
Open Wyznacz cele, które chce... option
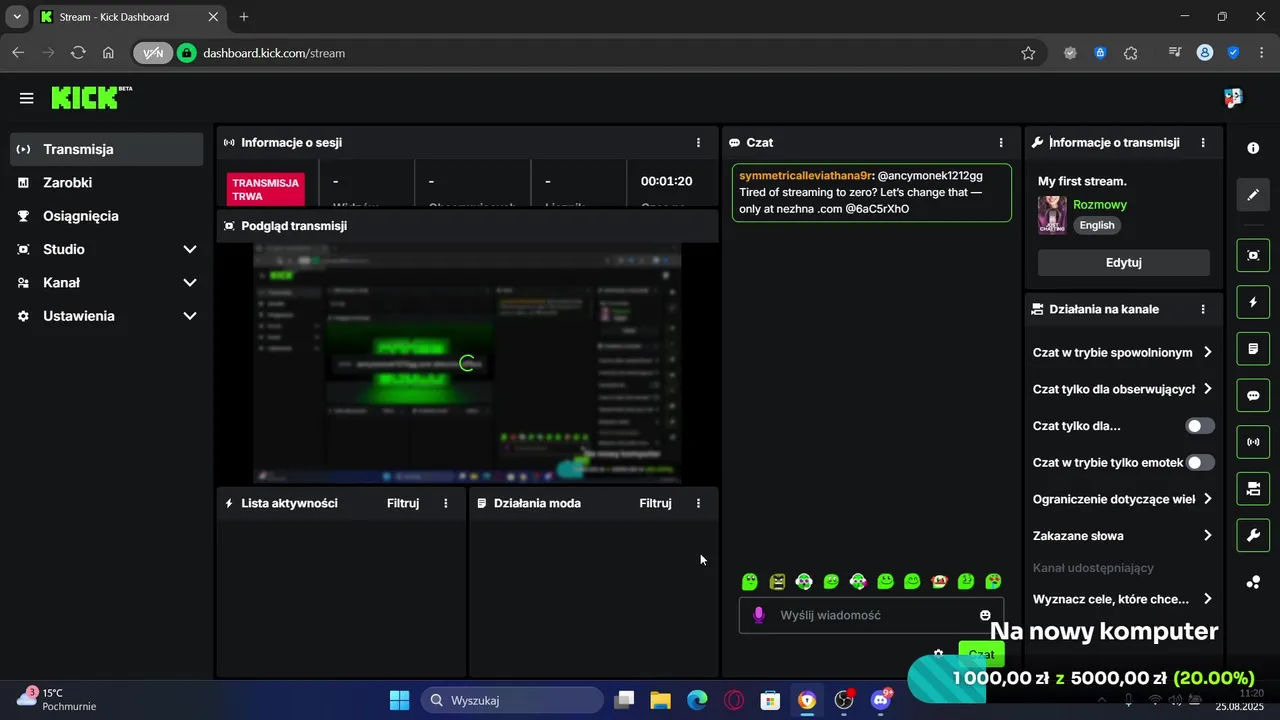point(1122,599)
